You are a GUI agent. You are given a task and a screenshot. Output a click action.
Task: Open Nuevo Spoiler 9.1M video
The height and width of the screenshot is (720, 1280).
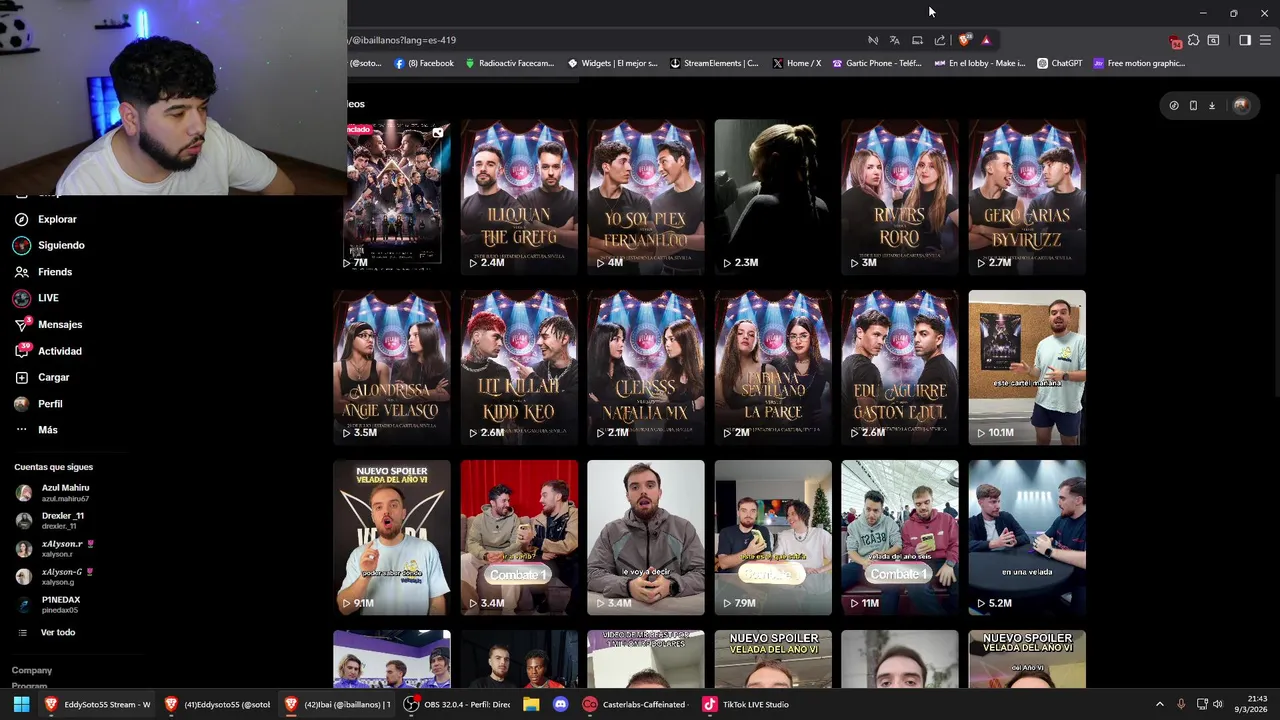click(392, 537)
